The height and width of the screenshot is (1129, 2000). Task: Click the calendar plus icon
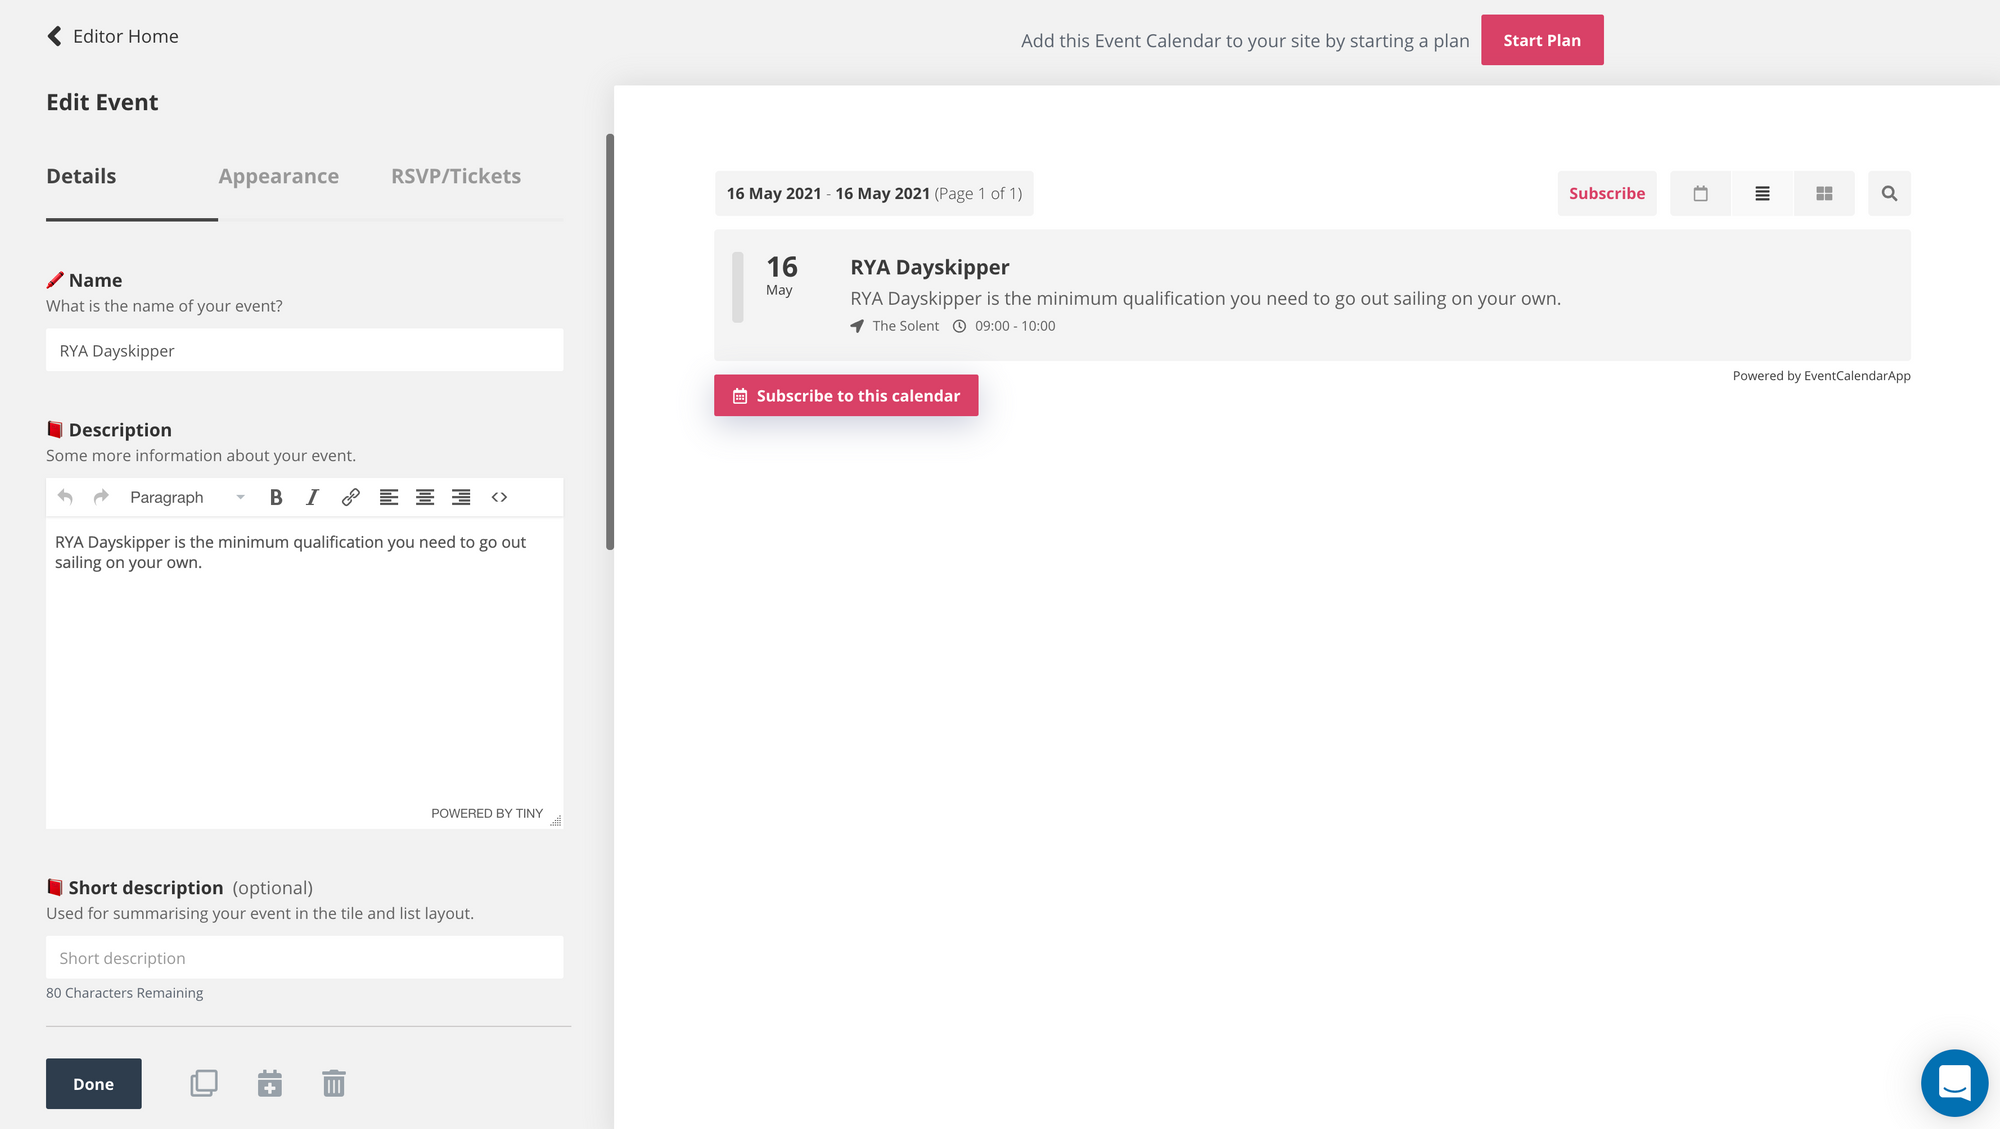[x=270, y=1083]
